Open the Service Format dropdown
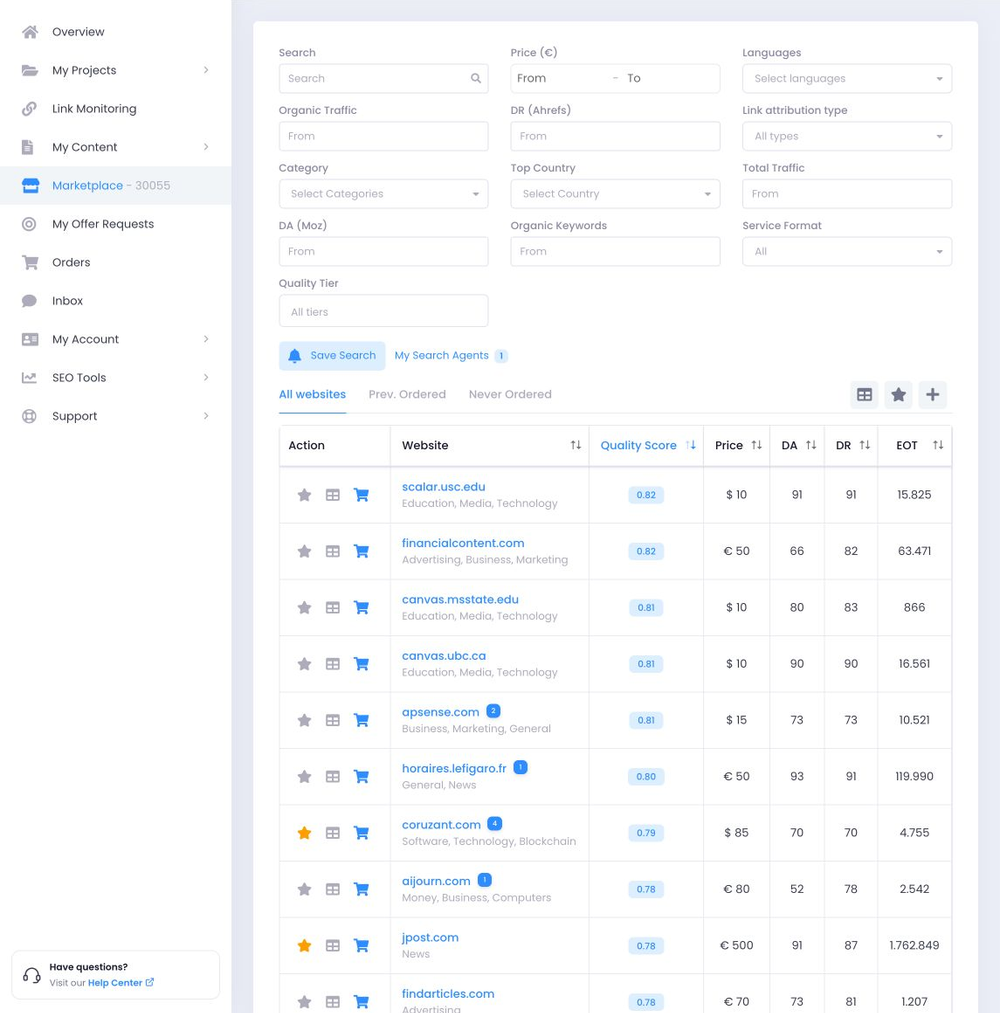This screenshot has width=1000, height=1013. [847, 251]
